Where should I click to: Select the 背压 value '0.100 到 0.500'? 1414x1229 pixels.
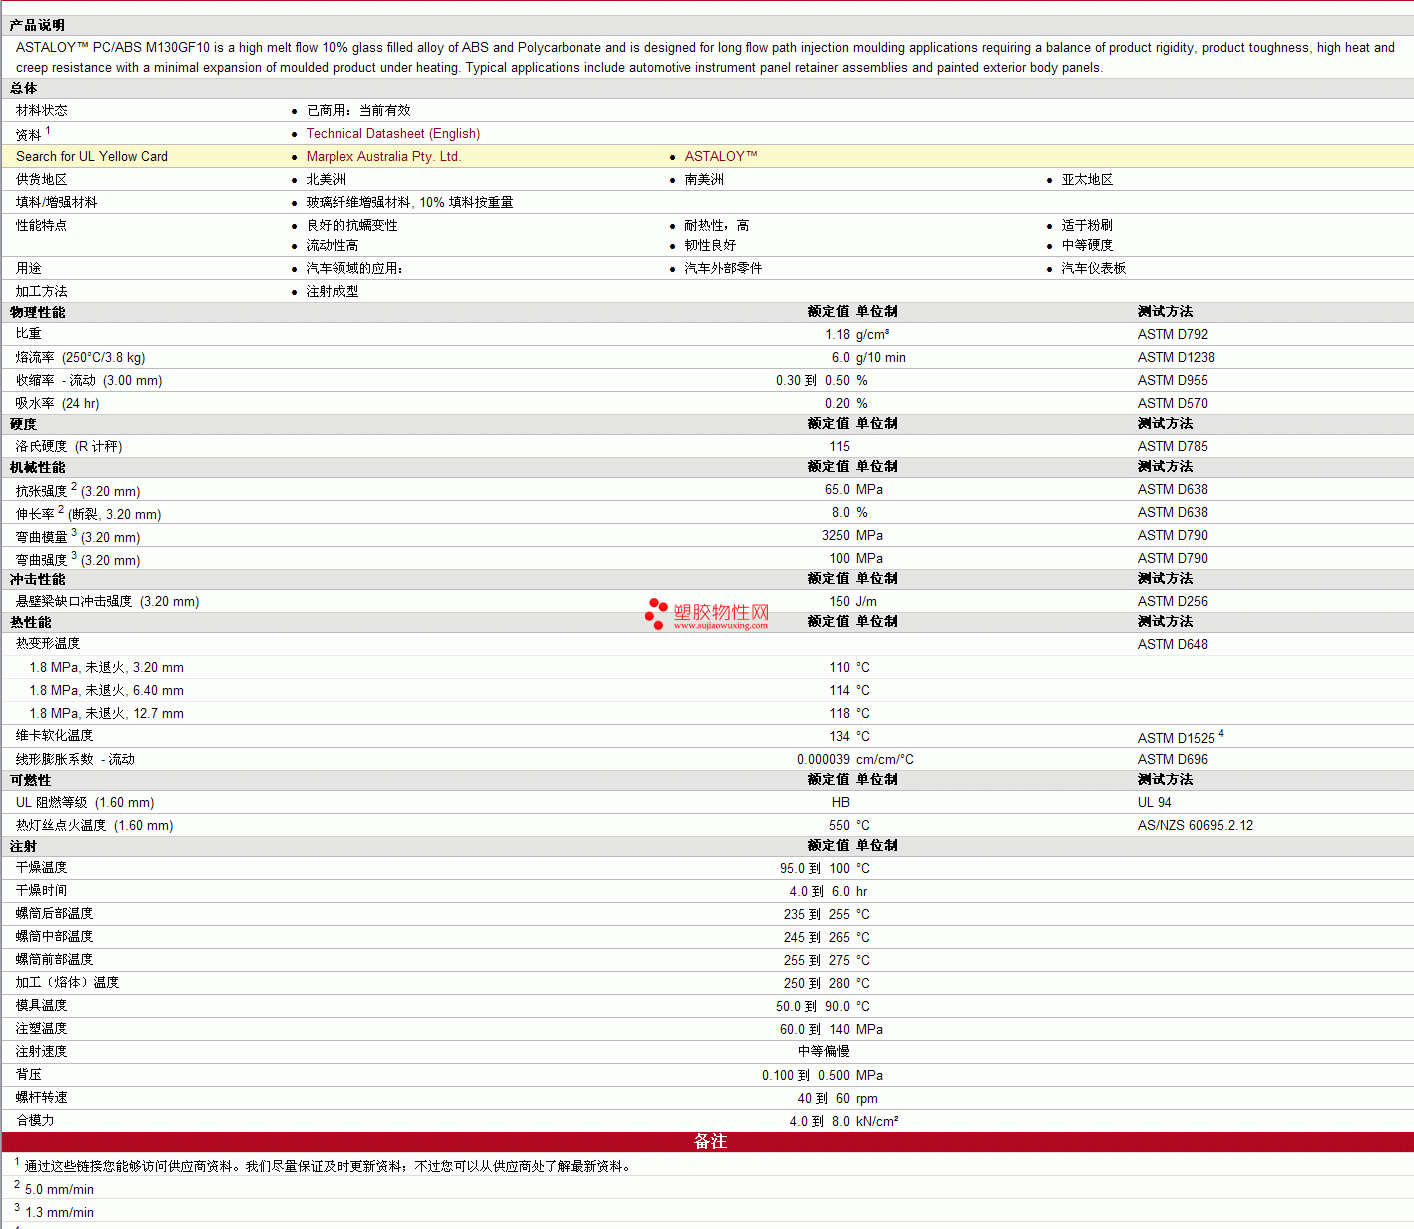(x=806, y=1075)
